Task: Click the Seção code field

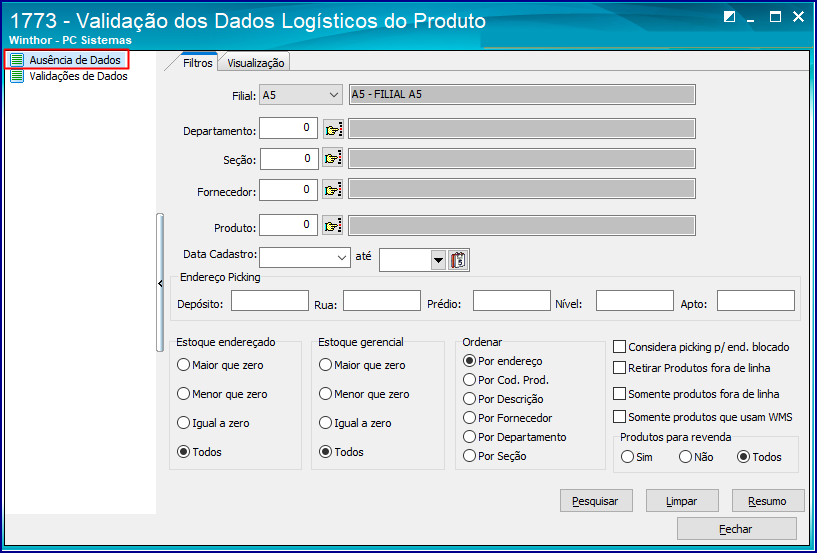Action: (289, 158)
